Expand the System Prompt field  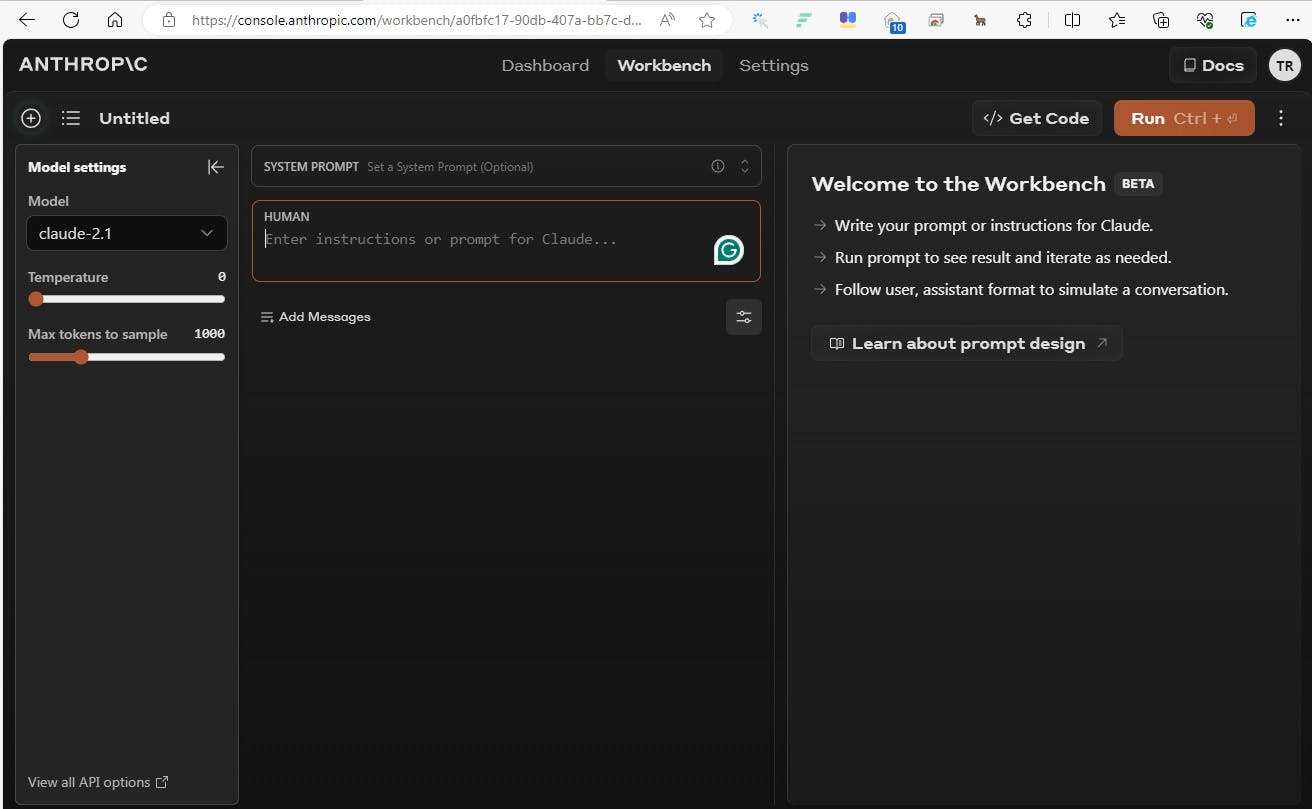(745, 167)
